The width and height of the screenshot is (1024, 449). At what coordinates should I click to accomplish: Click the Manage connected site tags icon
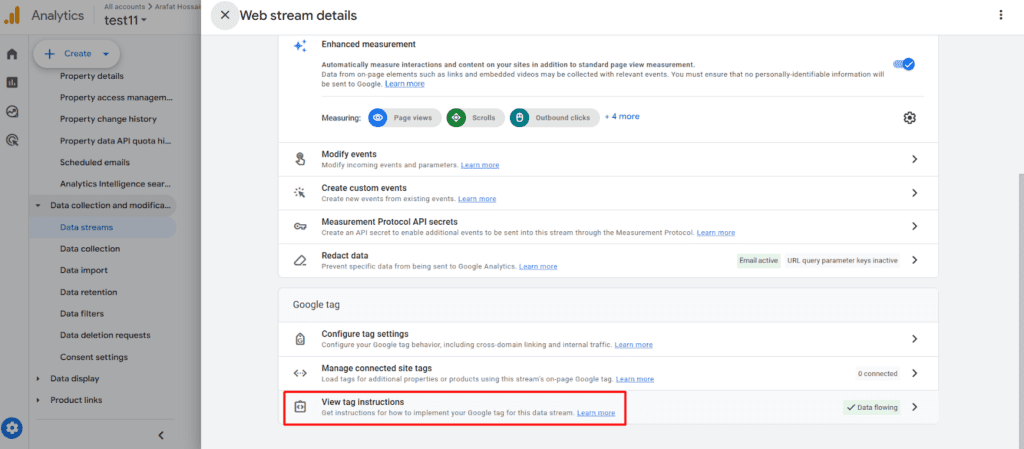tap(300, 373)
